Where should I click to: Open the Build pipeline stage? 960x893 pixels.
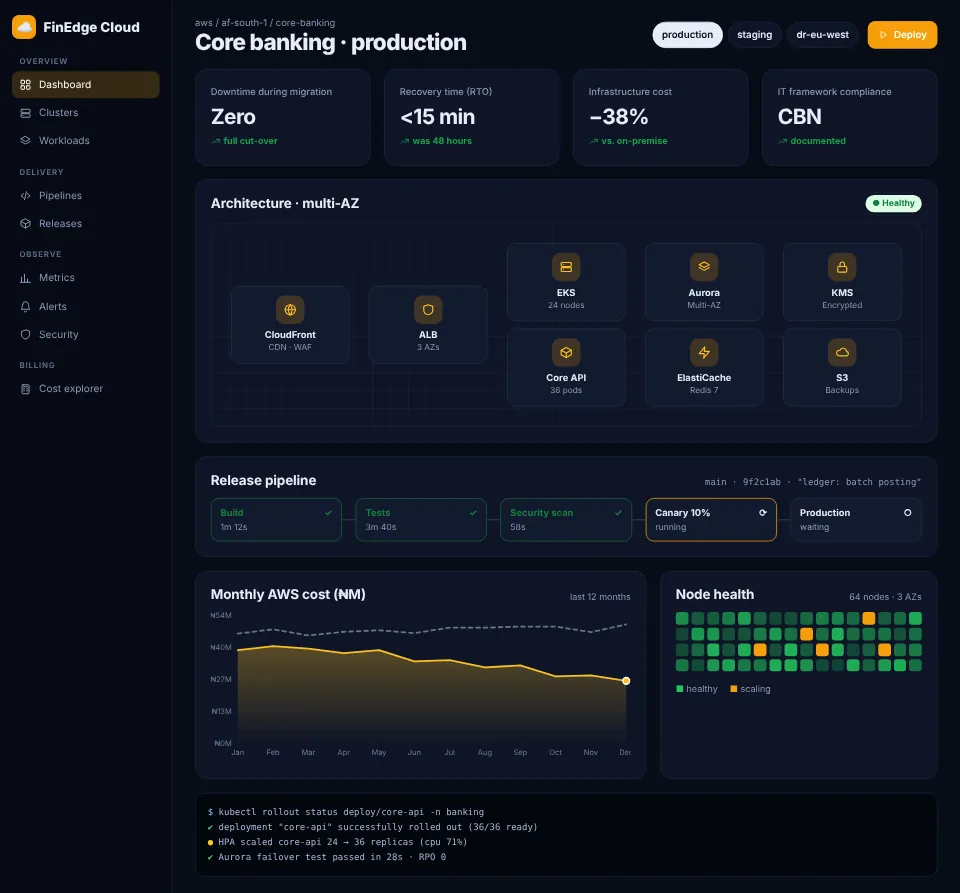click(276, 520)
